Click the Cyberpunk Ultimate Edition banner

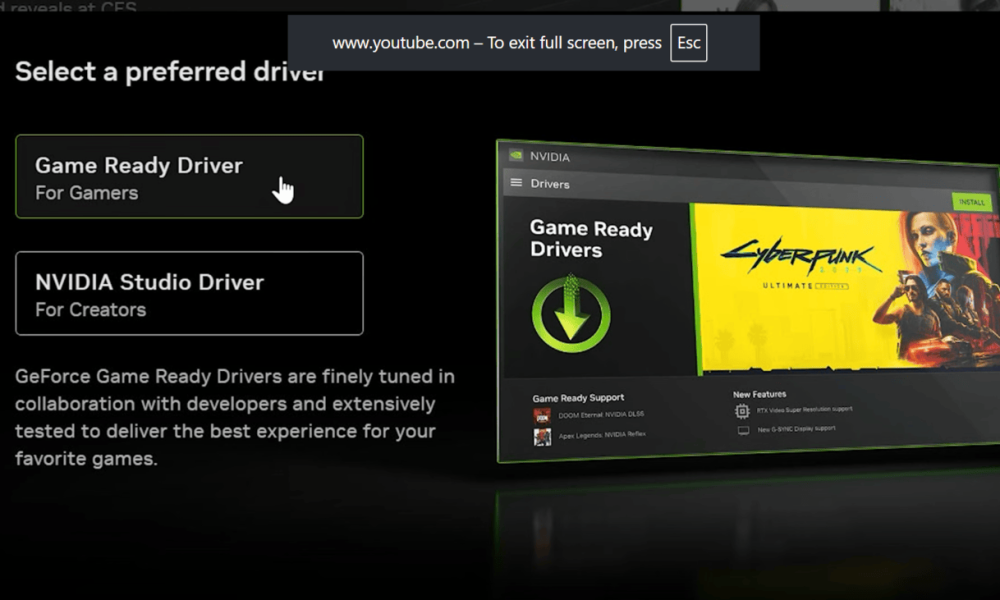[x=845, y=288]
